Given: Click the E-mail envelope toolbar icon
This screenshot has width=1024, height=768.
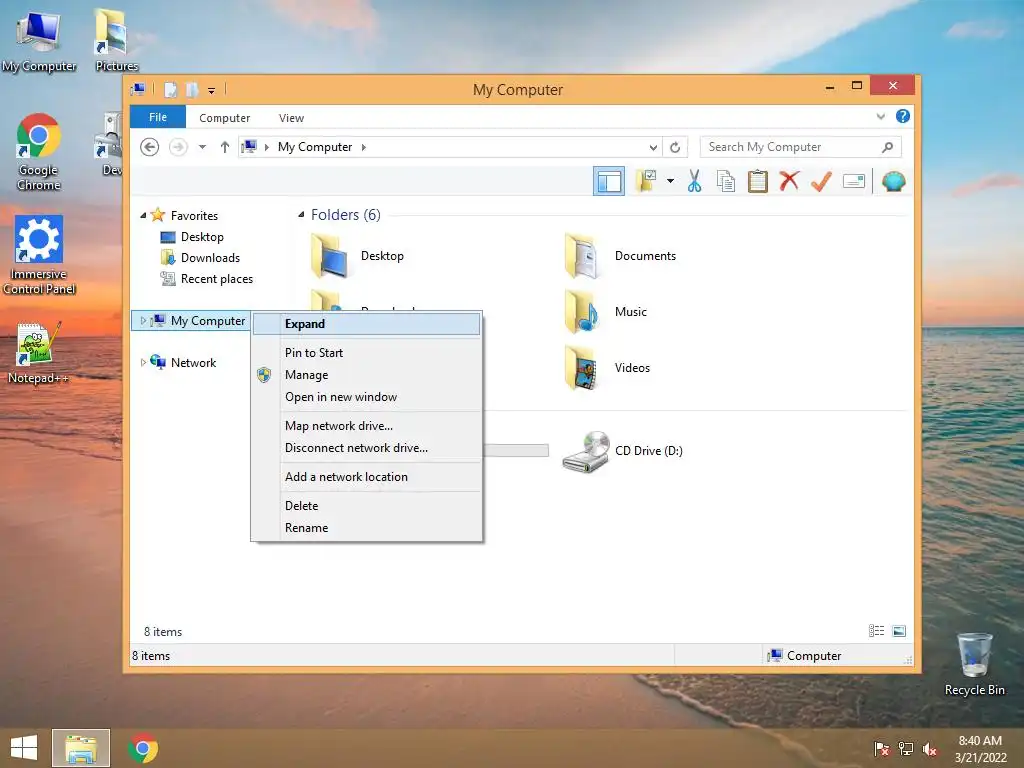Looking at the screenshot, I should click(854, 181).
